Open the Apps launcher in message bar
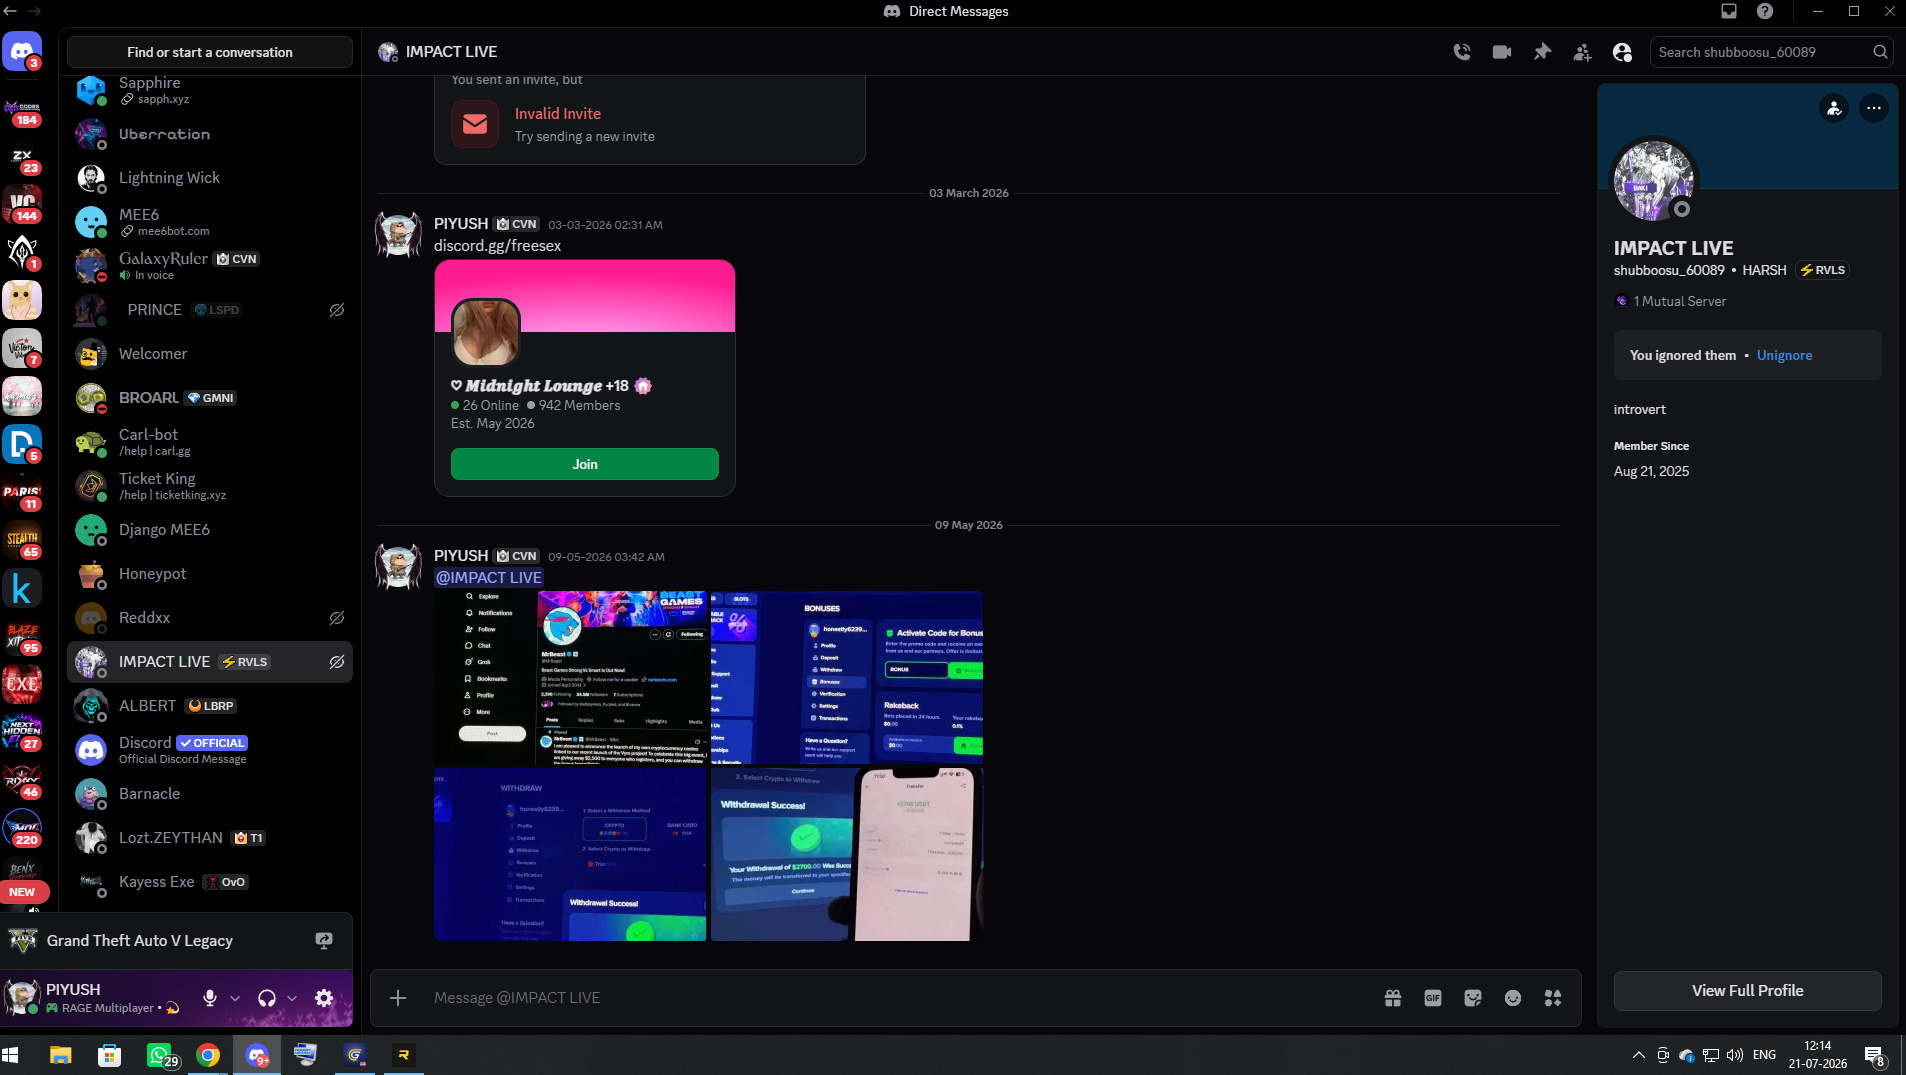This screenshot has height=1075, width=1906. point(1553,998)
